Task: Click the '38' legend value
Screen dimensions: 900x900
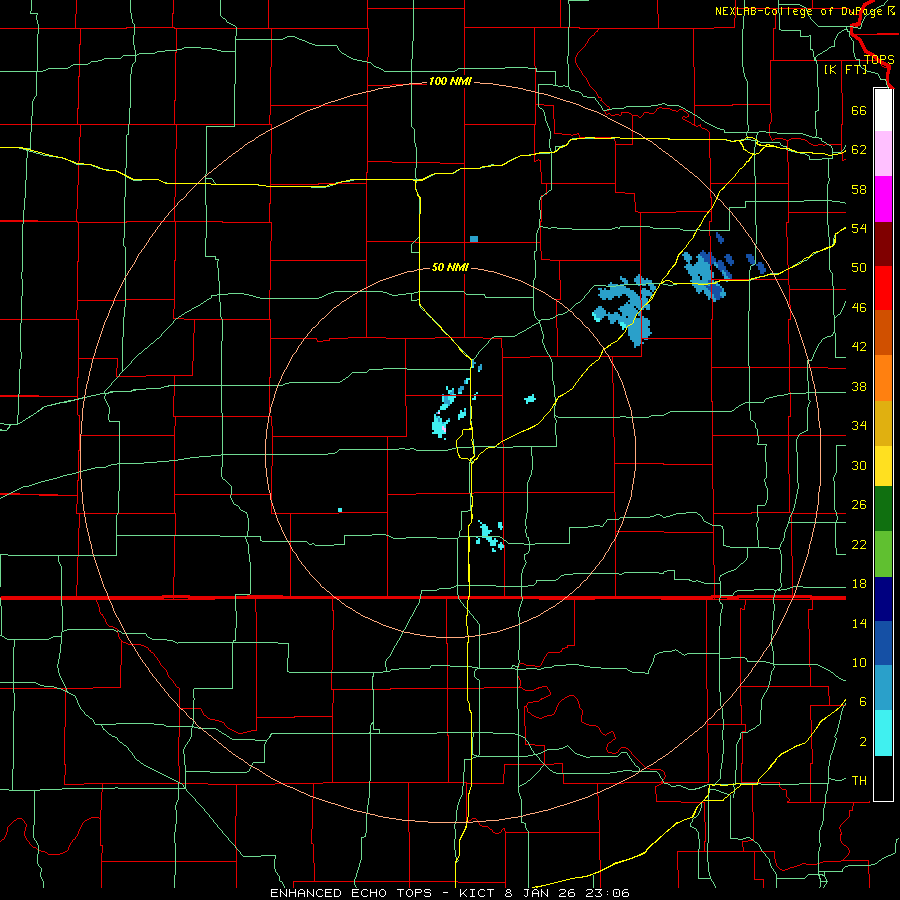Action: (859, 386)
